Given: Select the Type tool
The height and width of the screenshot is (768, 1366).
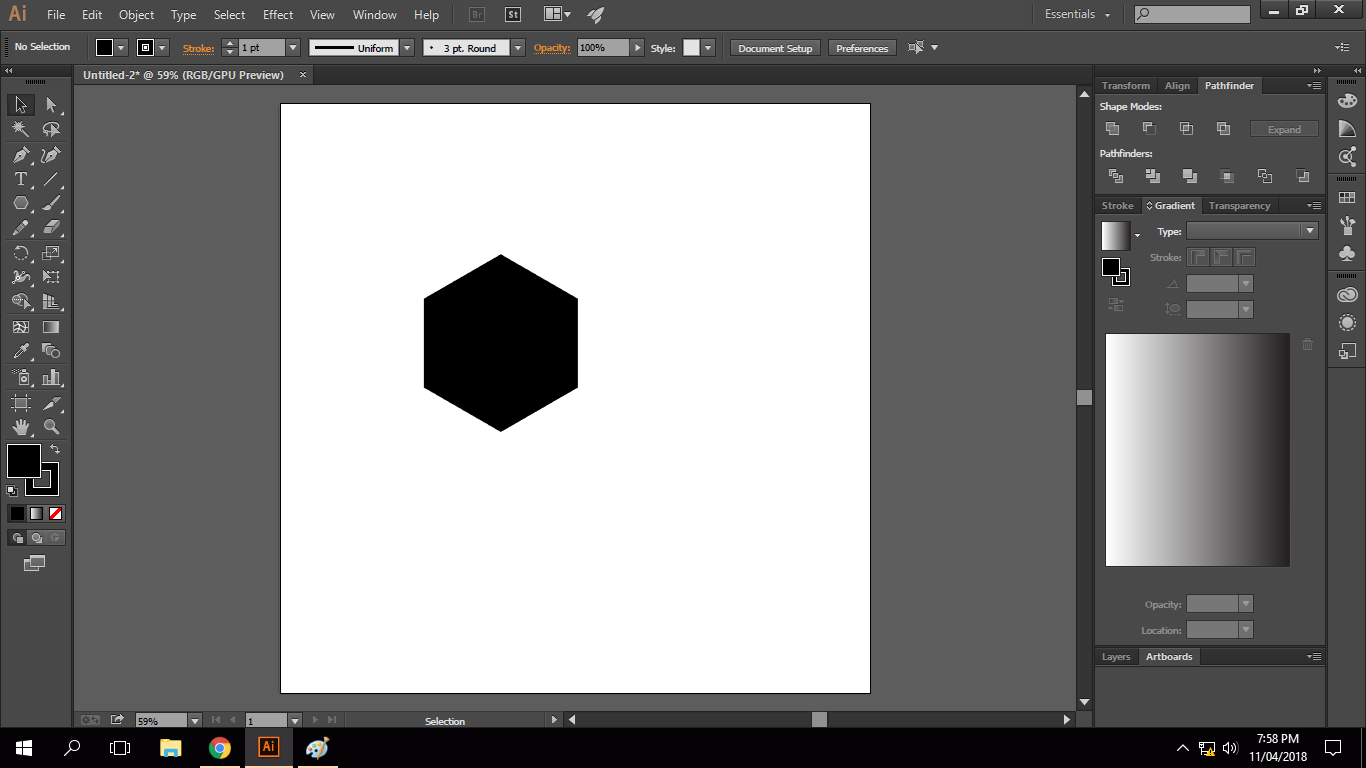Looking at the screenshot, I should [x=20, y=179].
